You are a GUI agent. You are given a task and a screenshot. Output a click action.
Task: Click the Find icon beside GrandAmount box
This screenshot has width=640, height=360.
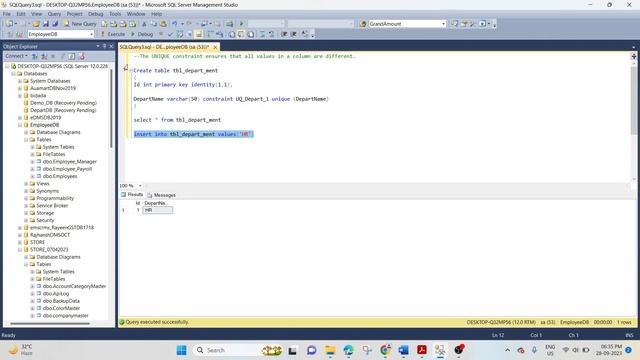click(x=363, y=24)
